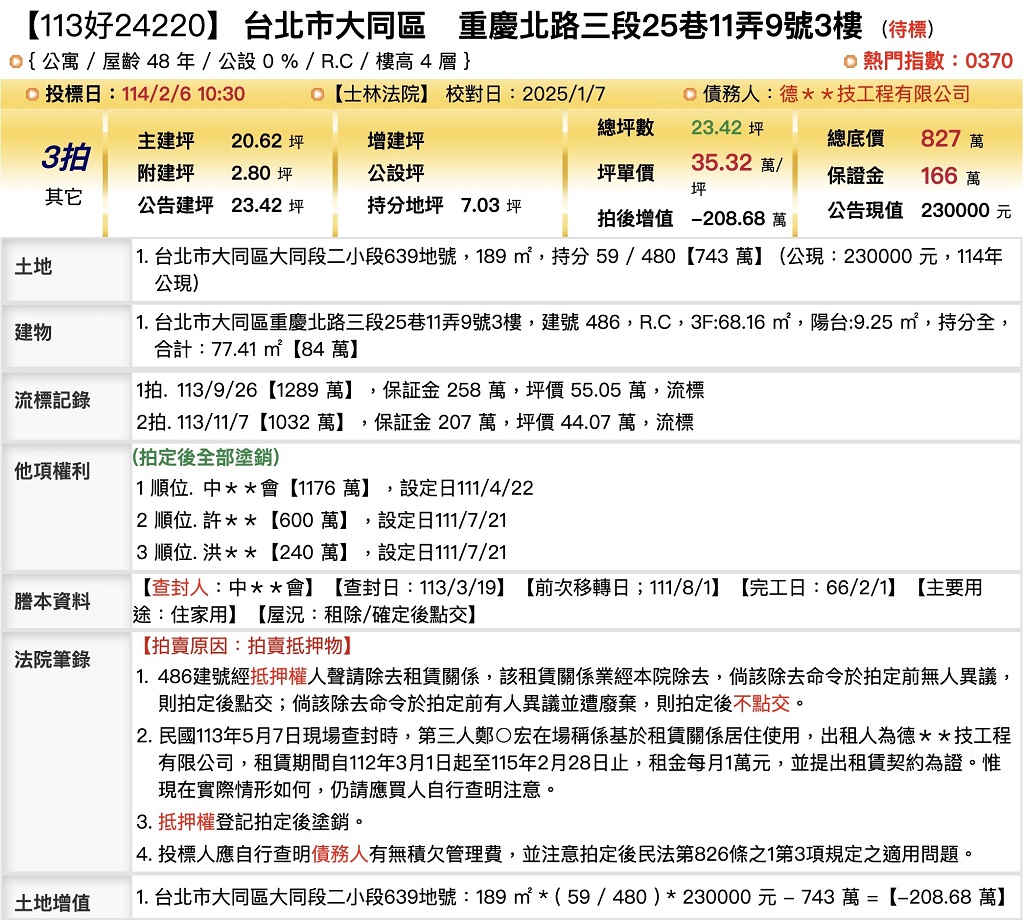The height and width of the screenshot is (920, 1024).
Task: Select the 法院筆錄 section header
Action: point(52,659)
